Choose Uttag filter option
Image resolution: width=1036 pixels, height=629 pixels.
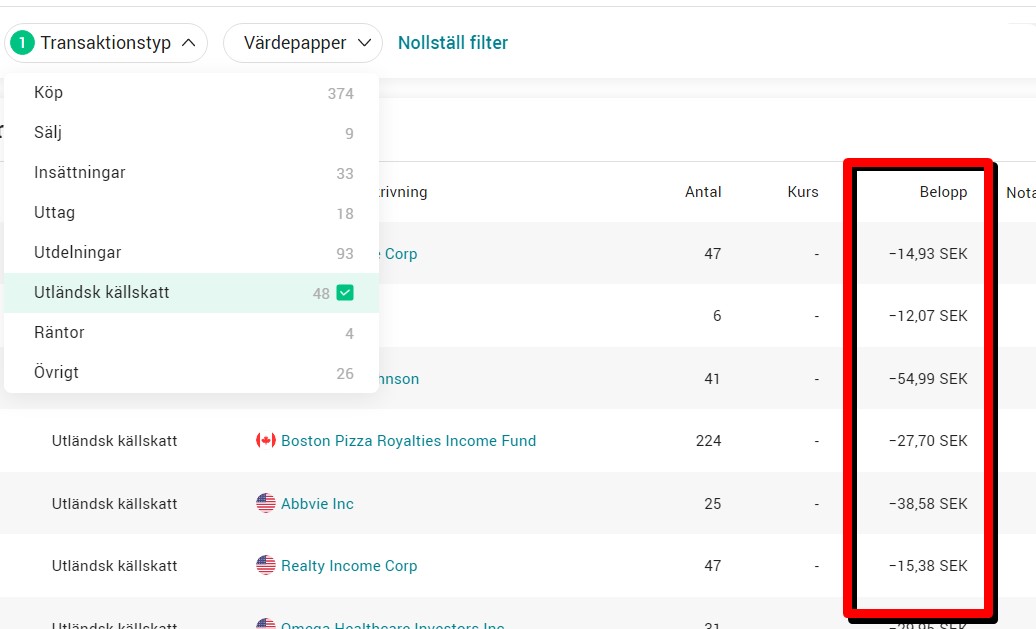click(192, 213)
